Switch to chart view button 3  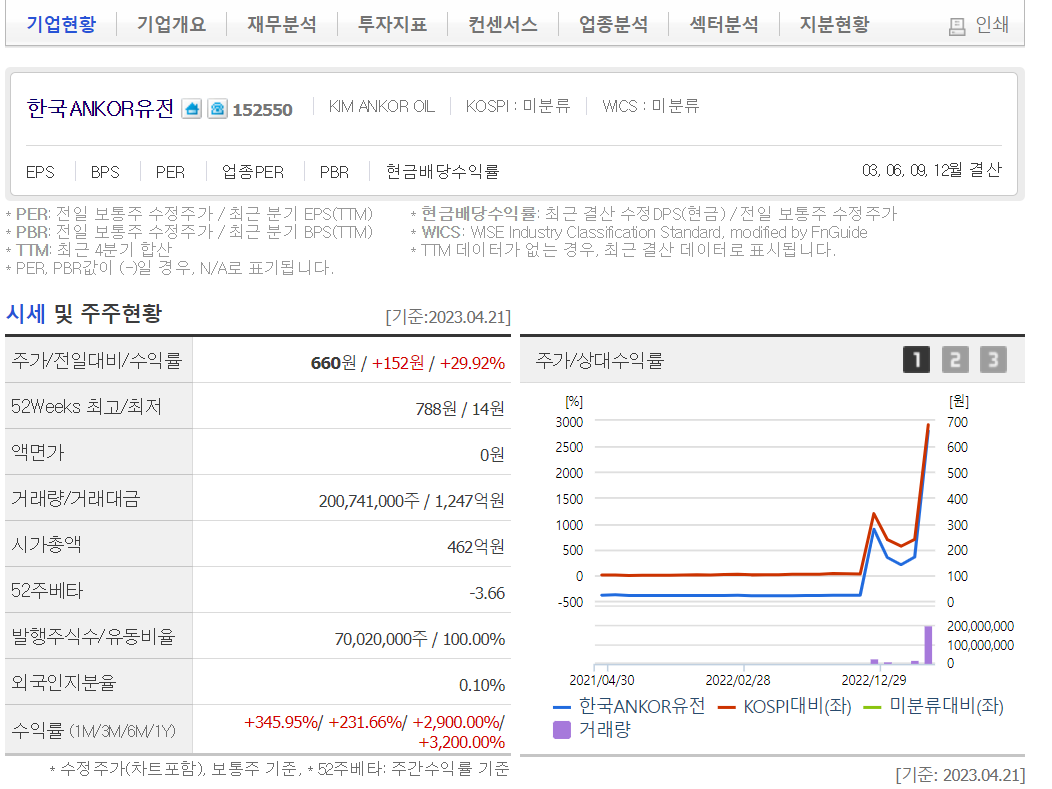993,360
